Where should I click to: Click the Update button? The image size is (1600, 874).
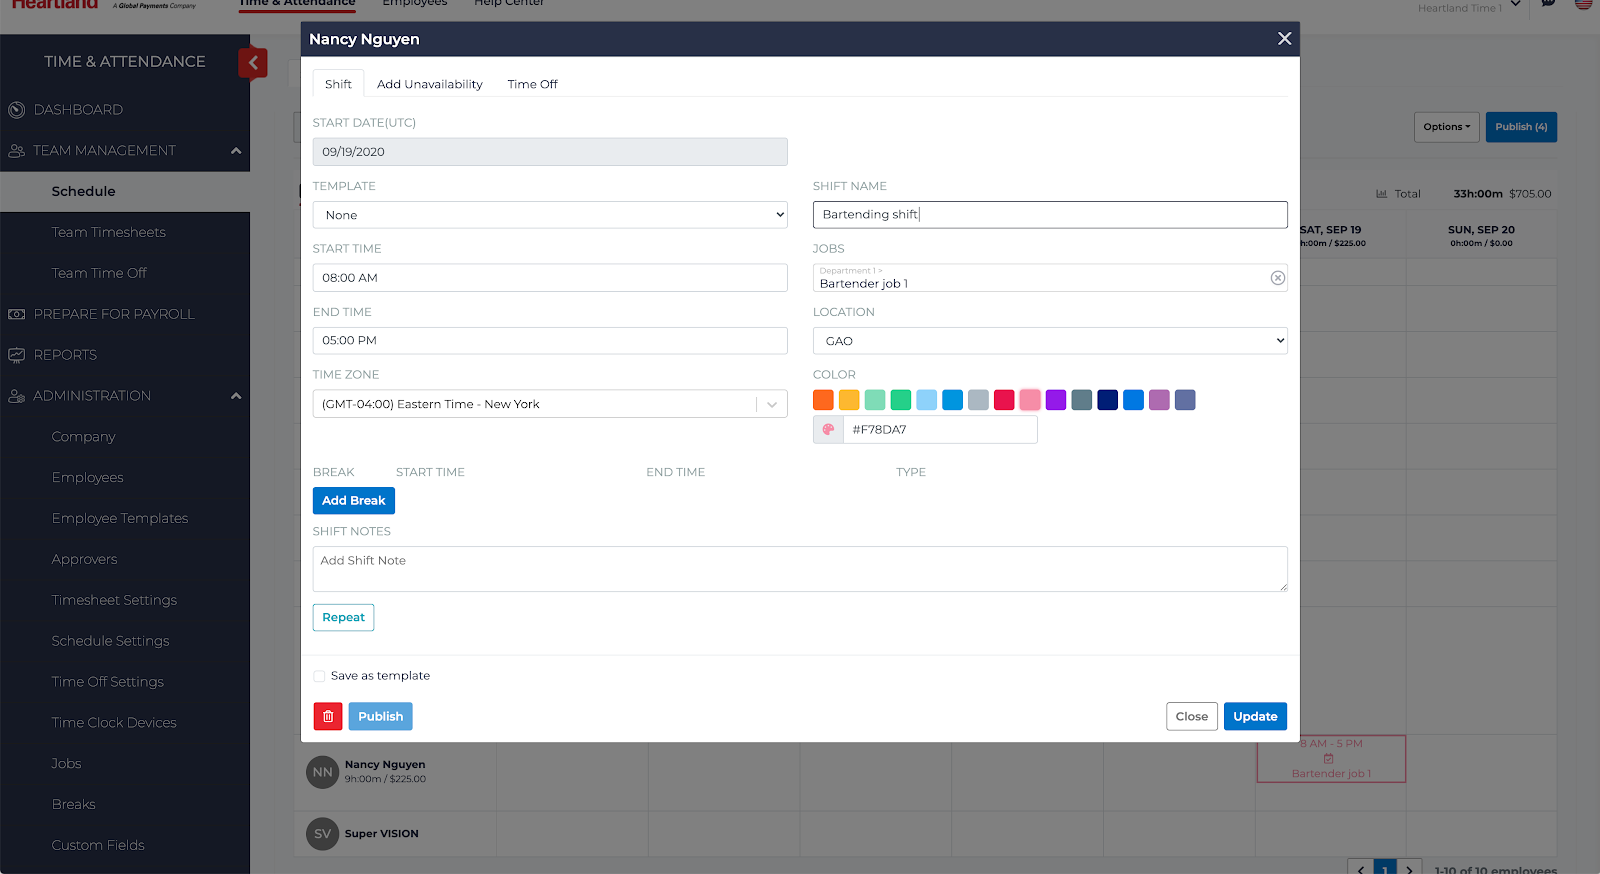[1254, 716]
